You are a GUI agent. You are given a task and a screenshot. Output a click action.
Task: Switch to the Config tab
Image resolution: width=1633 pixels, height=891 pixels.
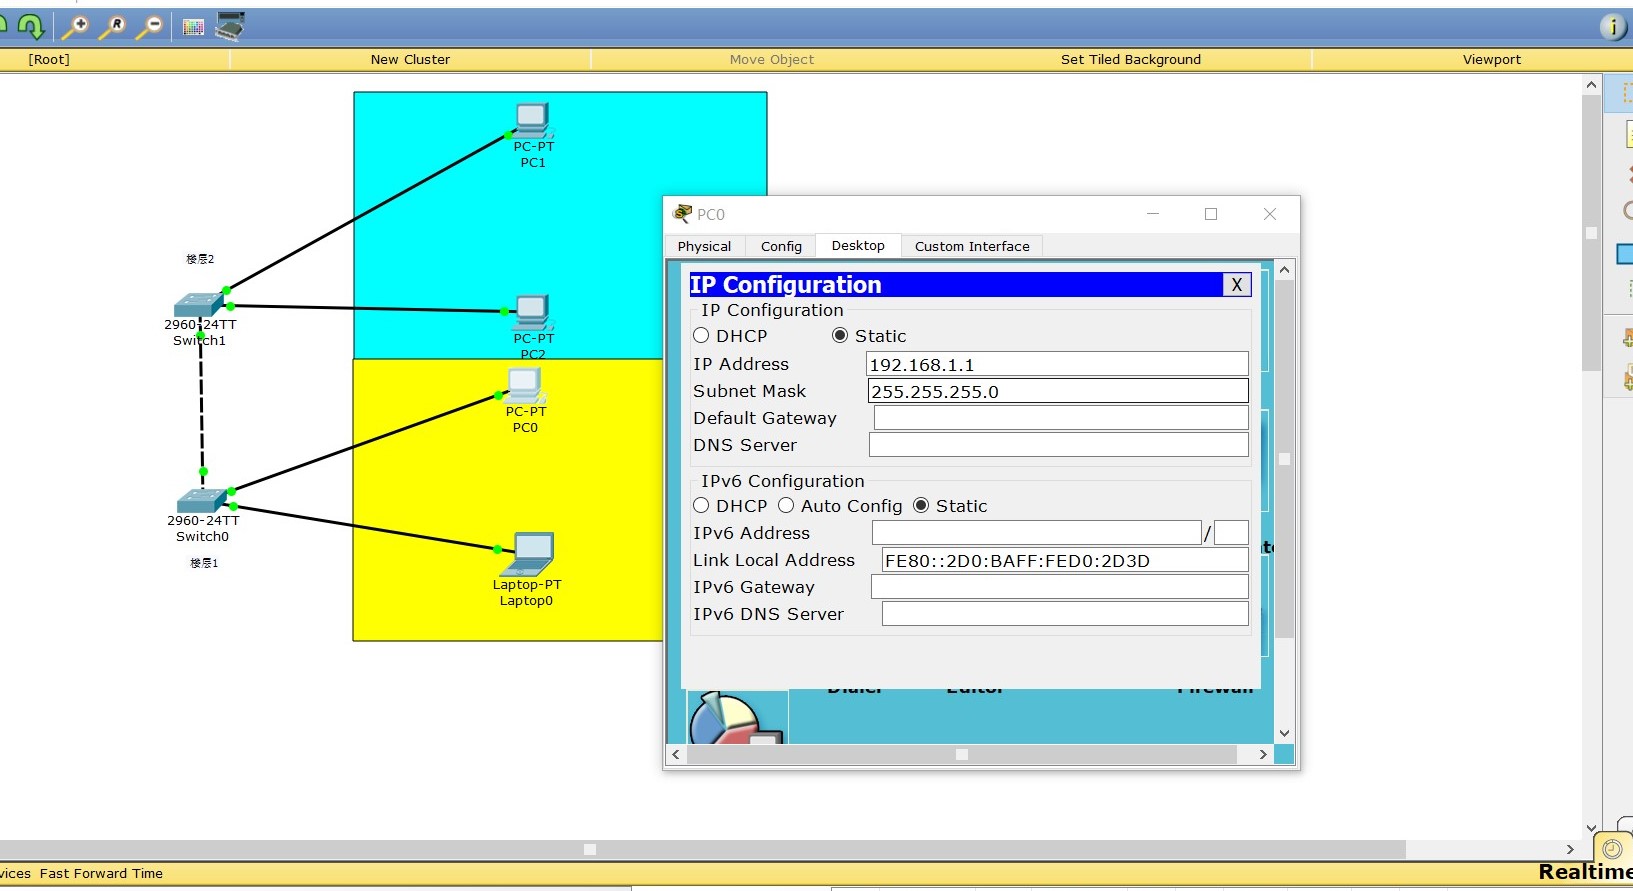(781, 246)
